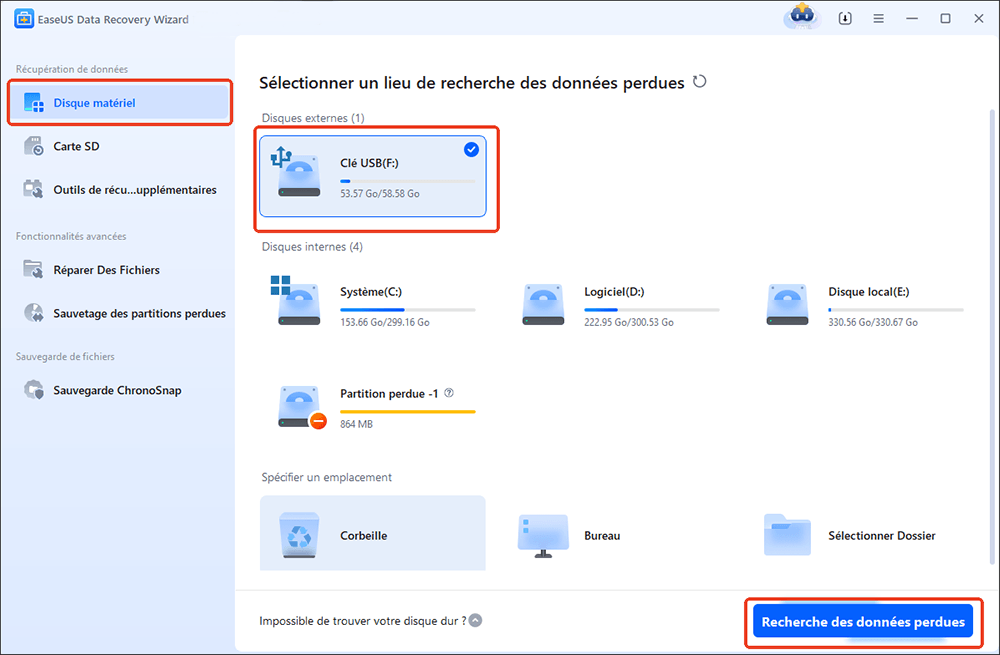Click the '53.57 Go/58.58 Go' text
This screenshot has height=655, width=1000.
coord(379,193)
